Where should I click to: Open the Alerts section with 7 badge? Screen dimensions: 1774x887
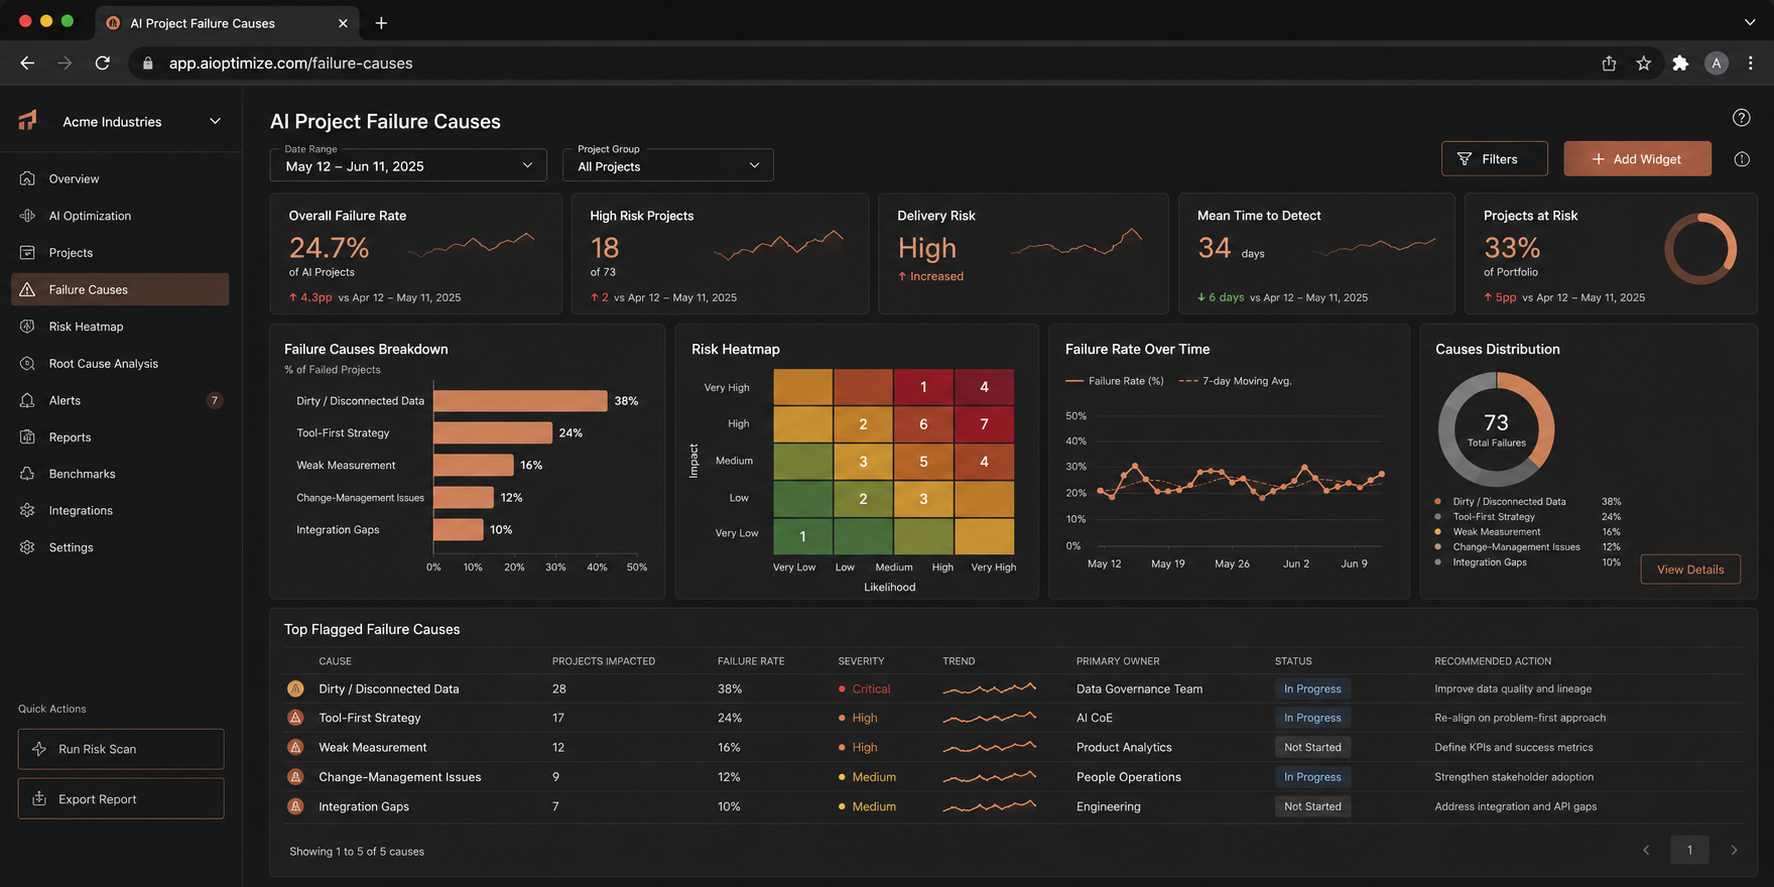(120, 400)
